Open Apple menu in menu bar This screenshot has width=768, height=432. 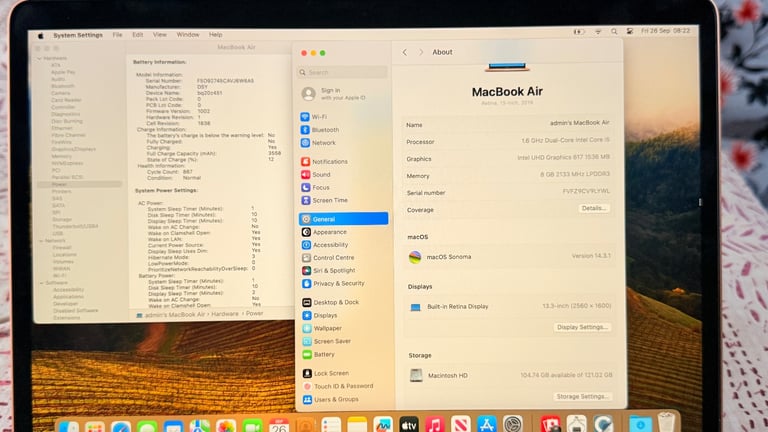point(41,36)
